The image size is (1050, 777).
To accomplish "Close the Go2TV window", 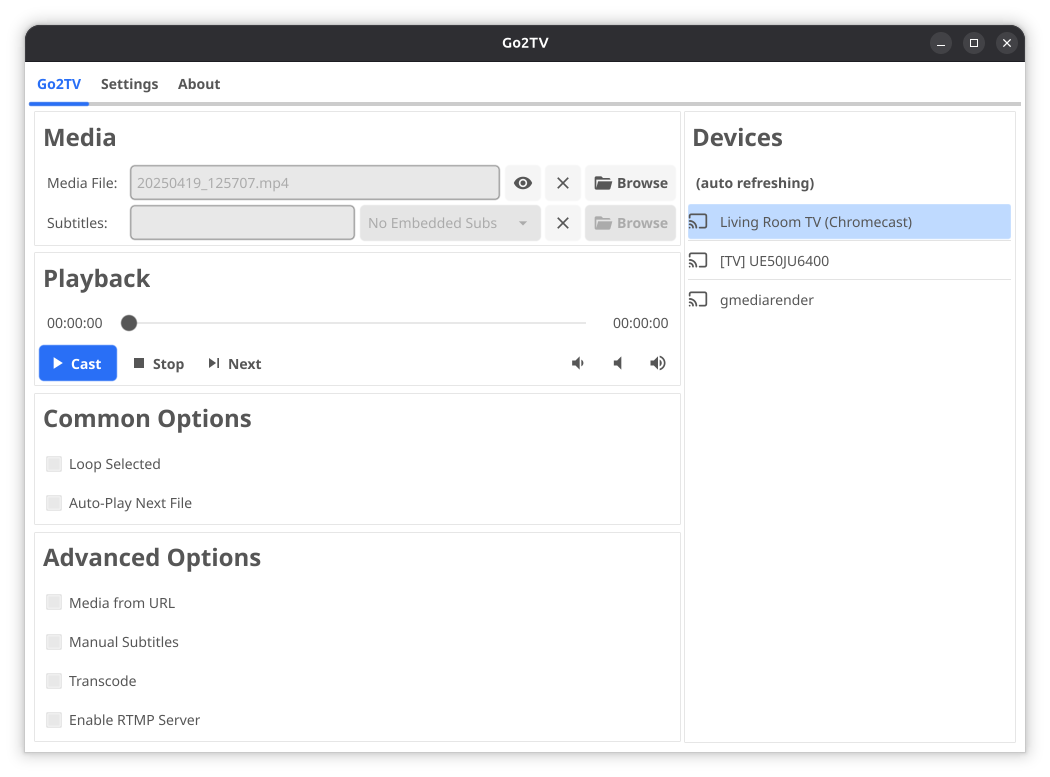I will [x=1006, y=43].
